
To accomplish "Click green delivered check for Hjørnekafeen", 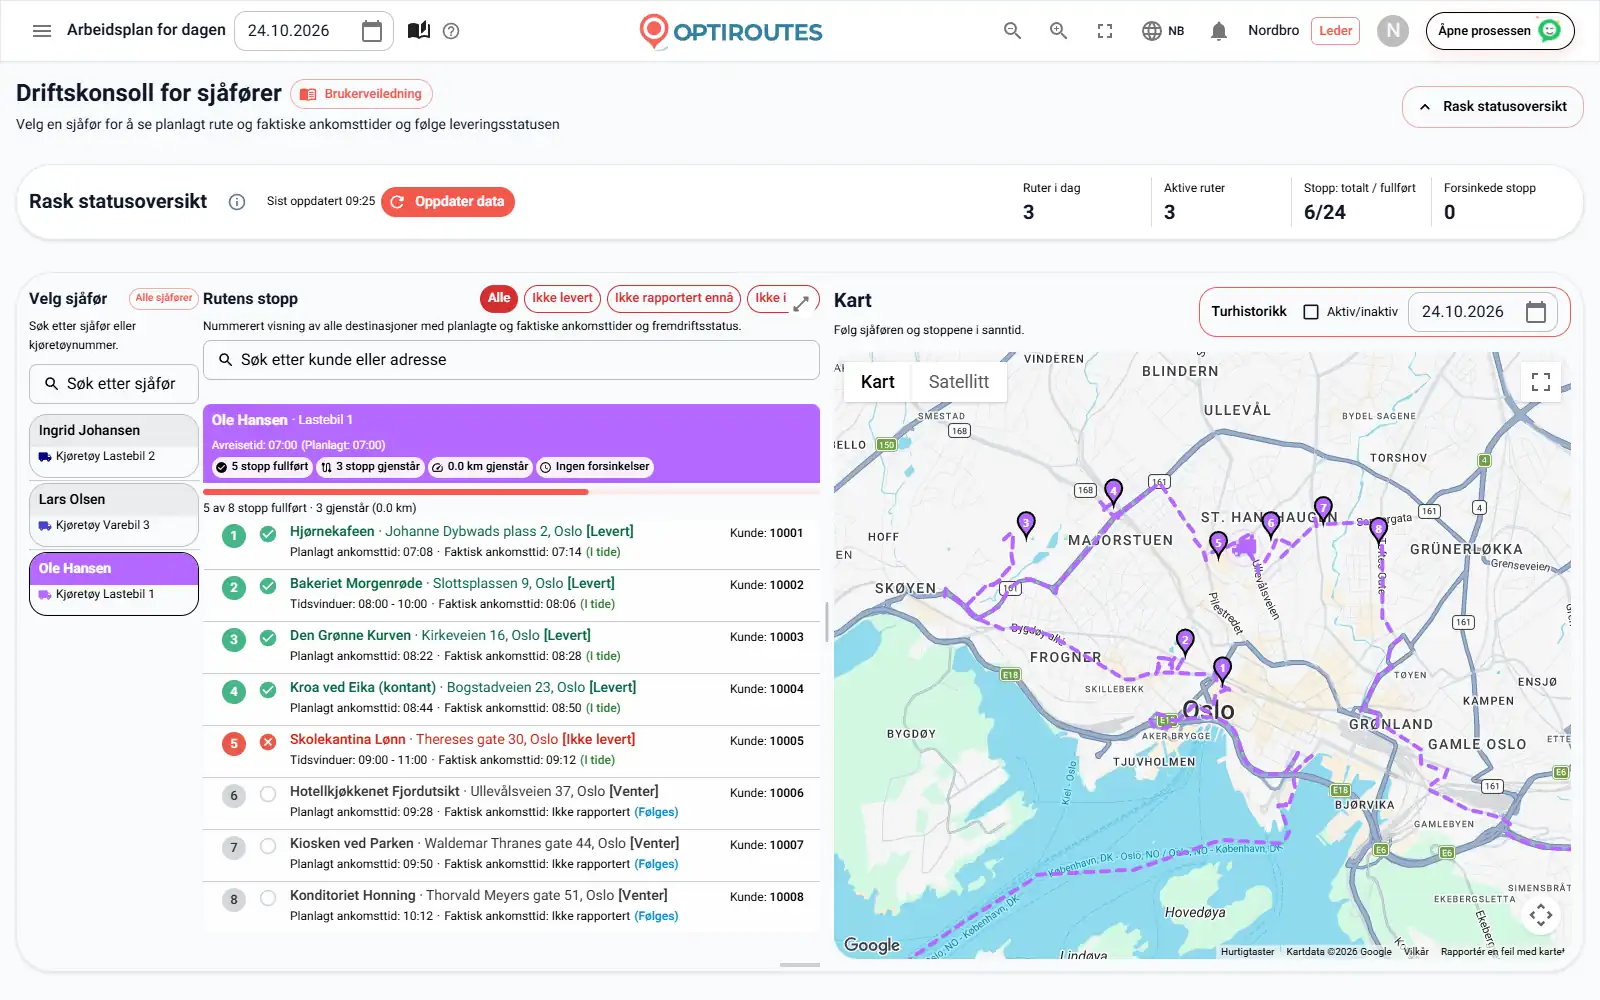I will click(268, 534).
